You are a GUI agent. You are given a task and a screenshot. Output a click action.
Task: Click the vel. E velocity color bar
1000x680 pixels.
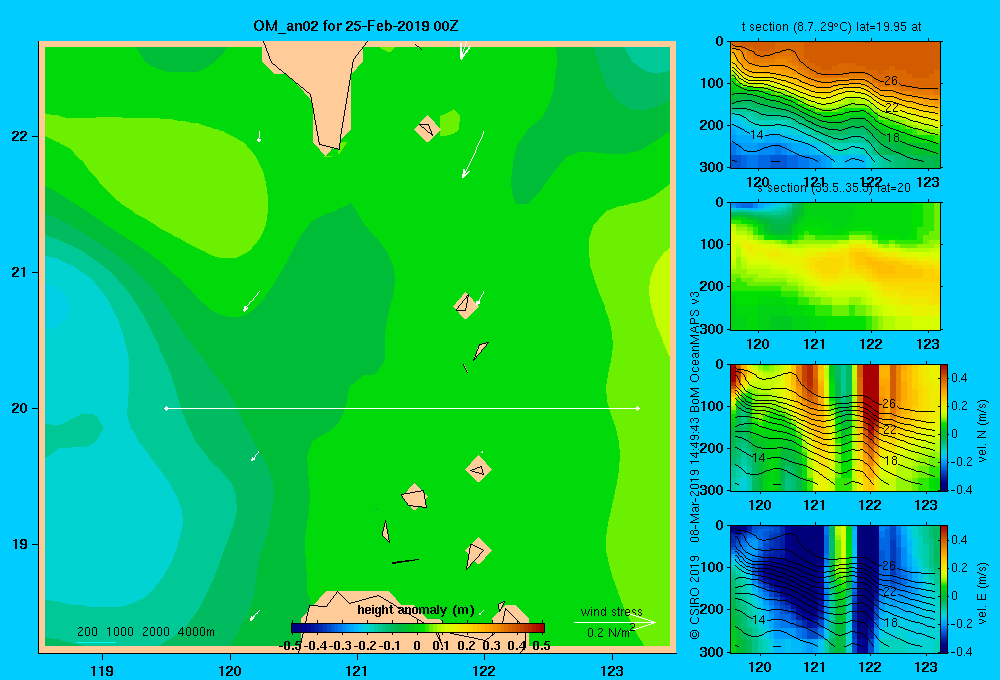[945, 589]
